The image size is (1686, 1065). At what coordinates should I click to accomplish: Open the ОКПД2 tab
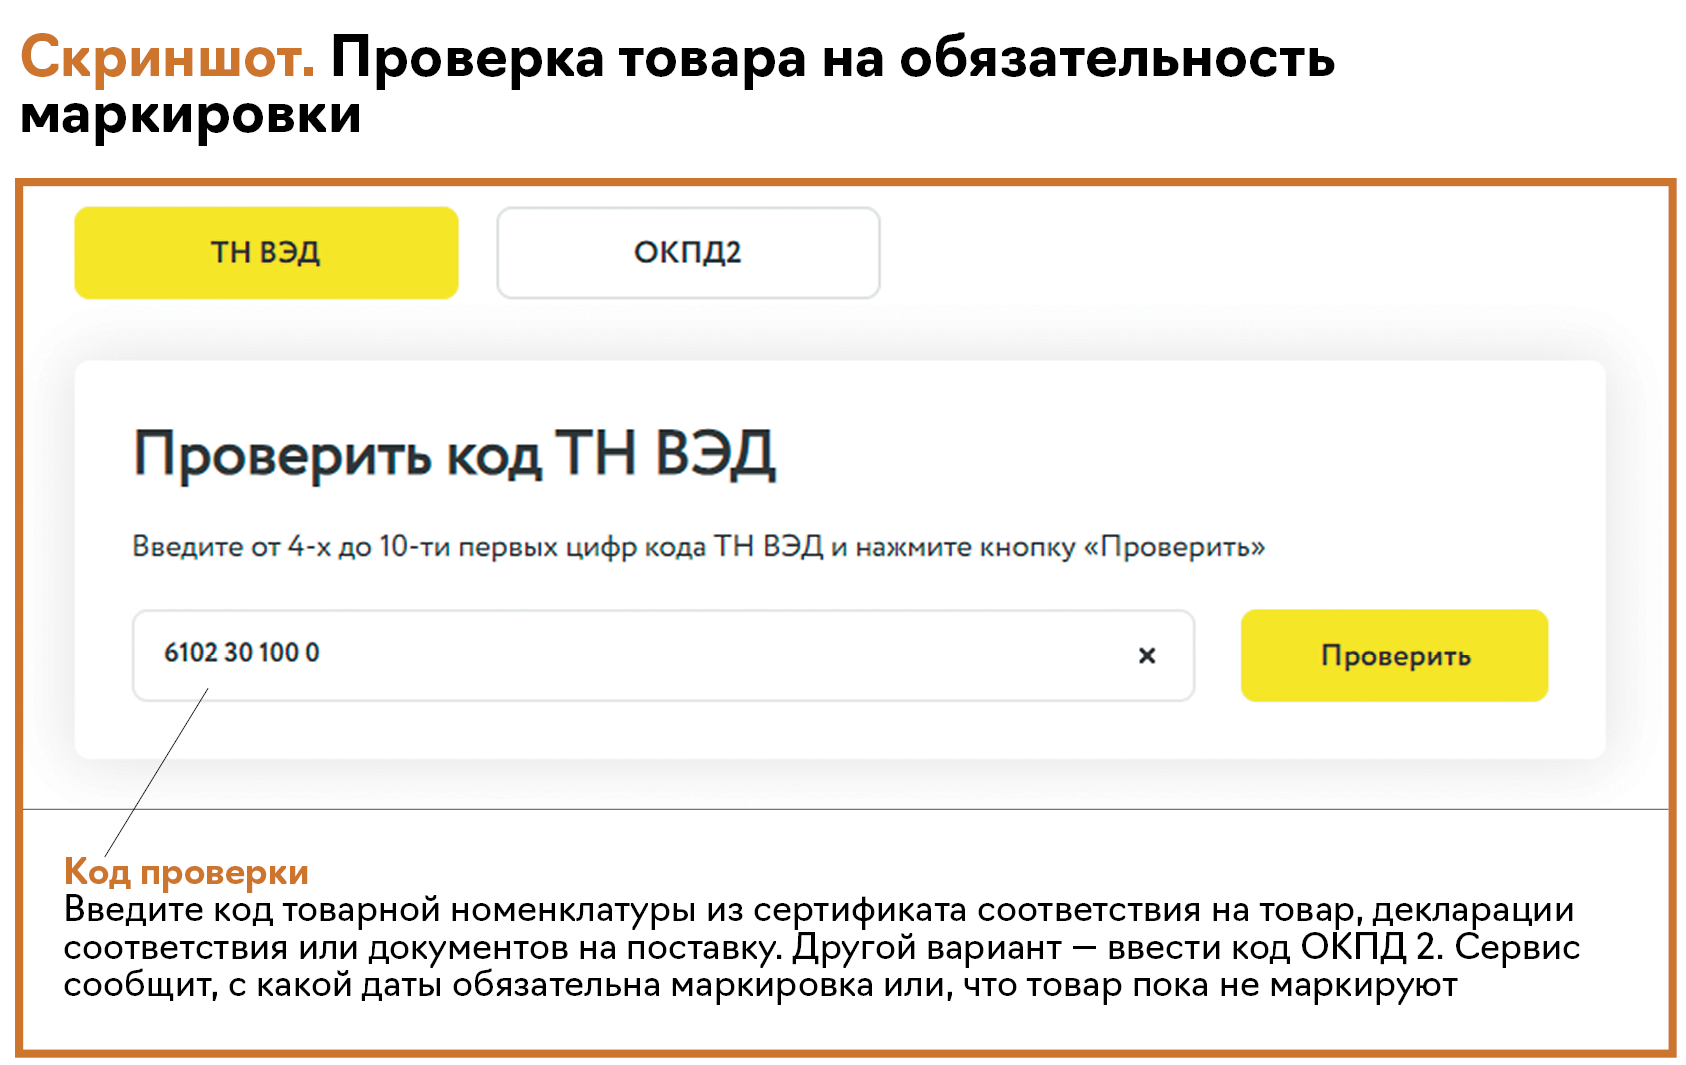[x=688, y=253]
